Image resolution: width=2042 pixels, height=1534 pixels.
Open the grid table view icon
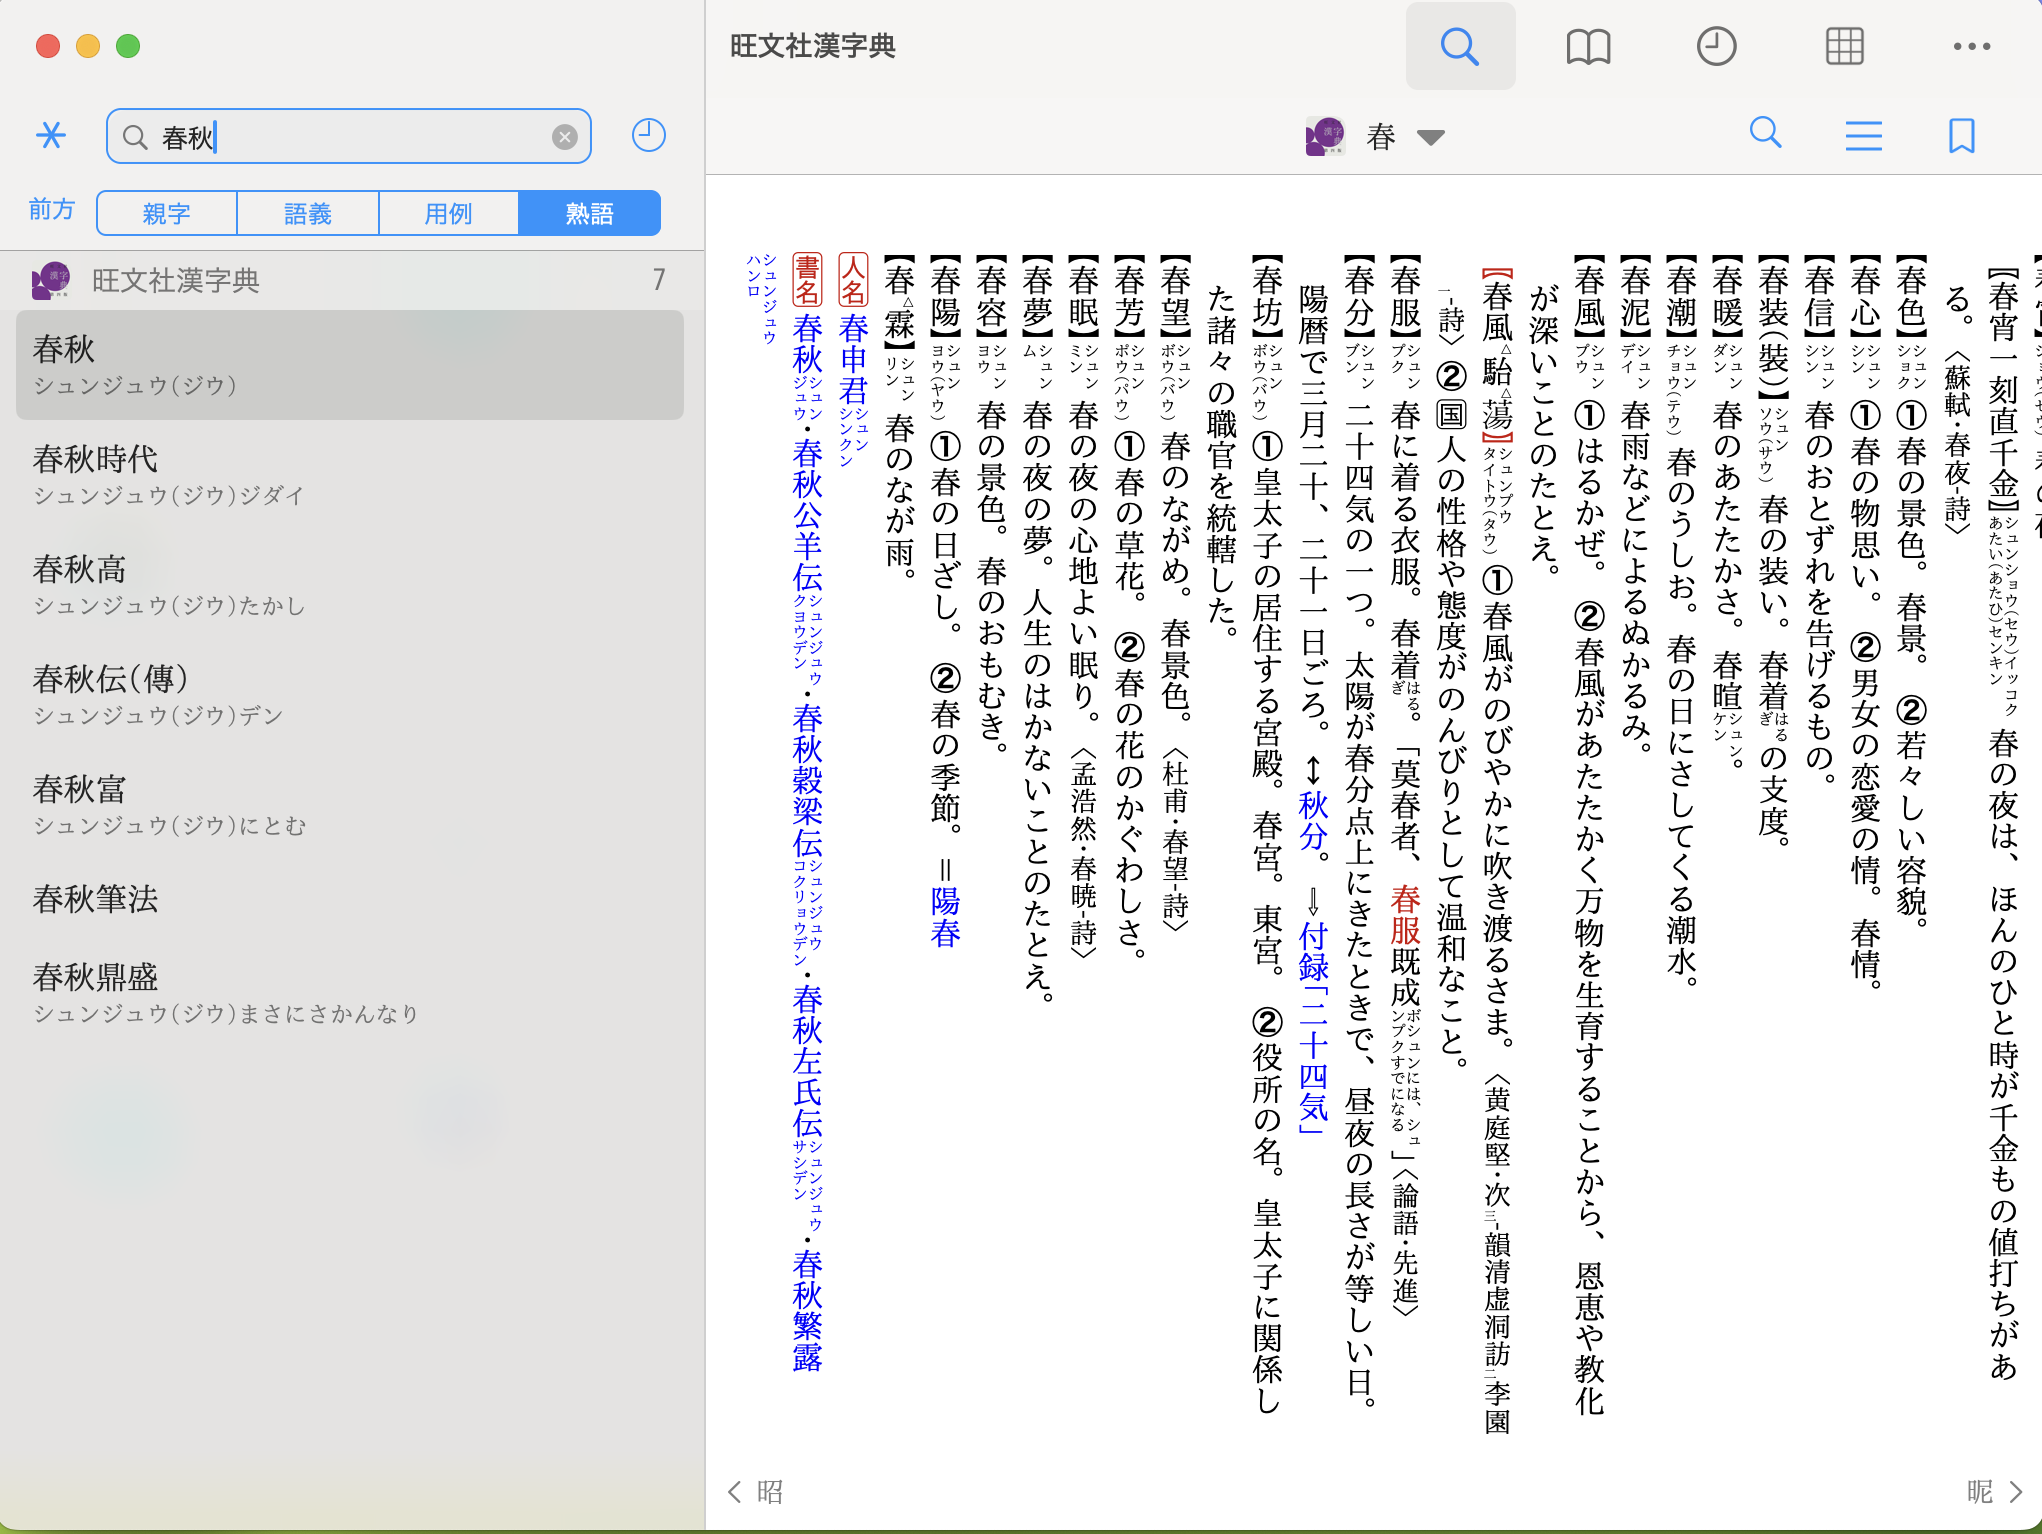1844,46
